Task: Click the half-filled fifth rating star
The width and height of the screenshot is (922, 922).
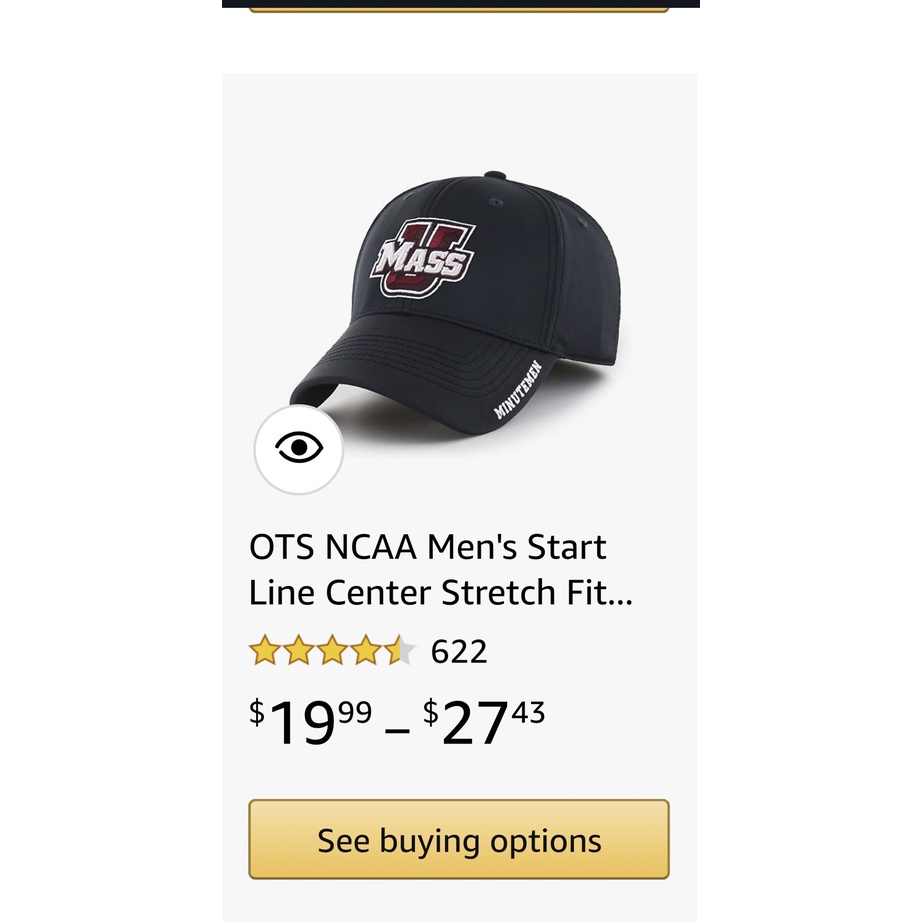Action: coord(399,651)
